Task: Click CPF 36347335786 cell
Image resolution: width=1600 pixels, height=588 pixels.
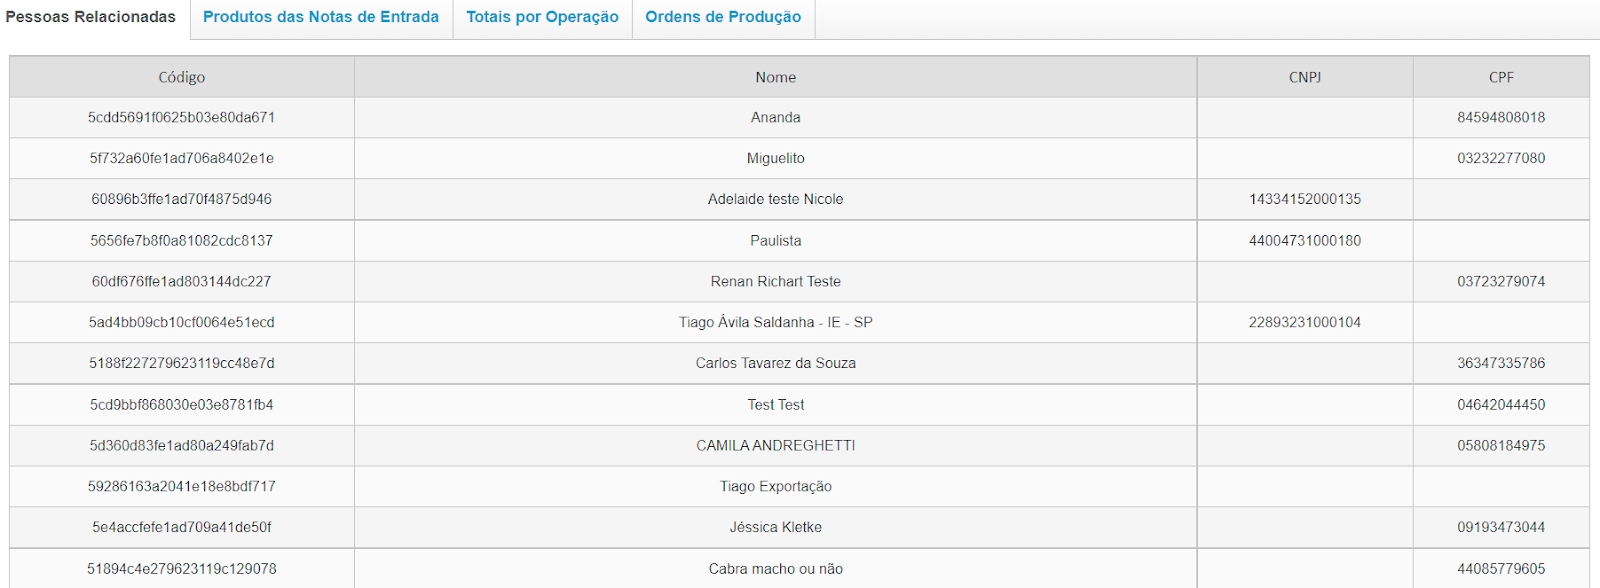Action: point(1500,363)
